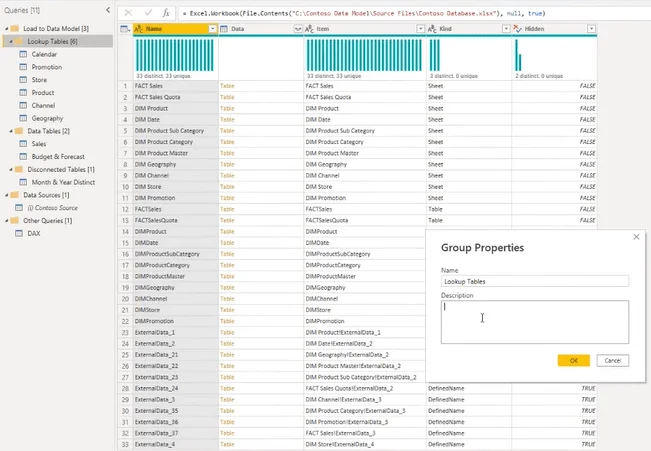Open the Table link in DIM Geography row
651x451 pixels.
[227, 164]
